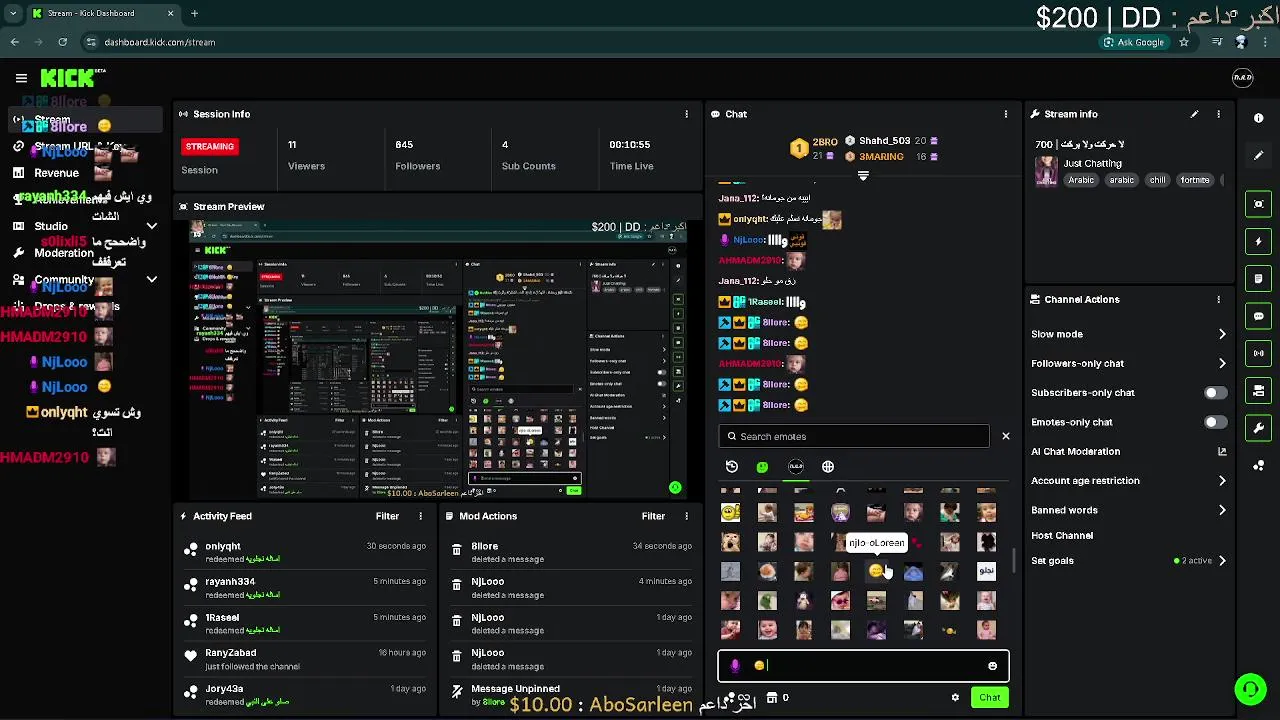Expand Banned words settings
The image size is (1280, 720).
[x=1129, y=510]
